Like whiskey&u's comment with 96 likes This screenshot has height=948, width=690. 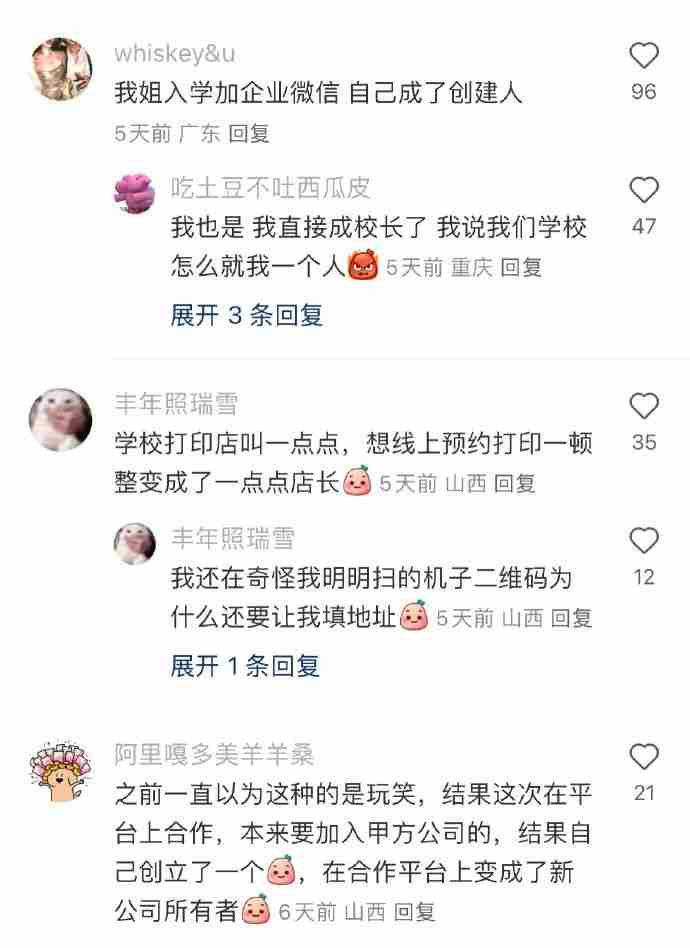tap(643, 56)
